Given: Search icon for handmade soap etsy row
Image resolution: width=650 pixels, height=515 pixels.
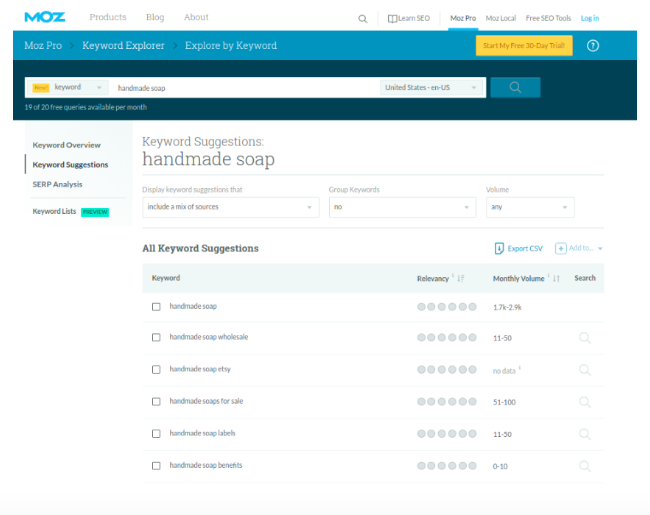Looking at the screenshot, I should 585,370.
